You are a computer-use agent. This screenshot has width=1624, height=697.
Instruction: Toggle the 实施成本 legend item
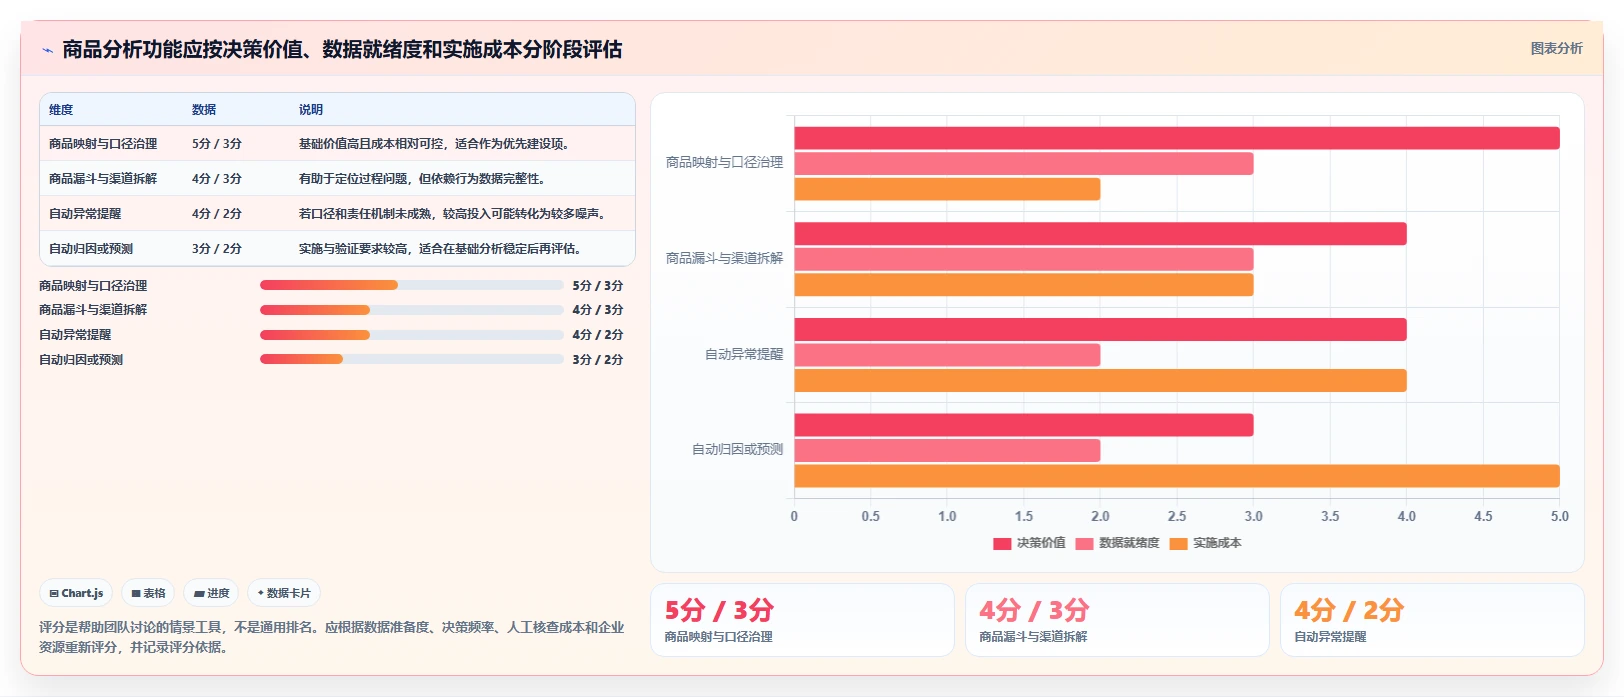click(1205, 543)
